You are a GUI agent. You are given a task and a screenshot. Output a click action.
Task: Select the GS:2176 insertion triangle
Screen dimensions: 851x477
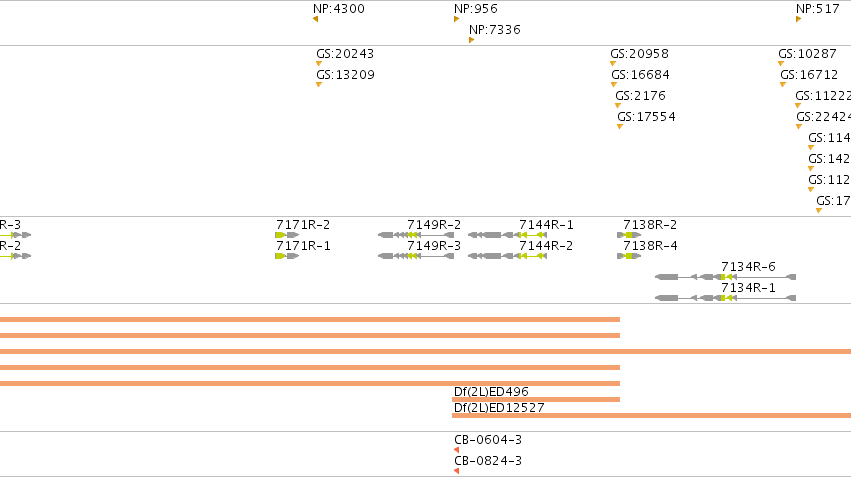tap(618, 106)
